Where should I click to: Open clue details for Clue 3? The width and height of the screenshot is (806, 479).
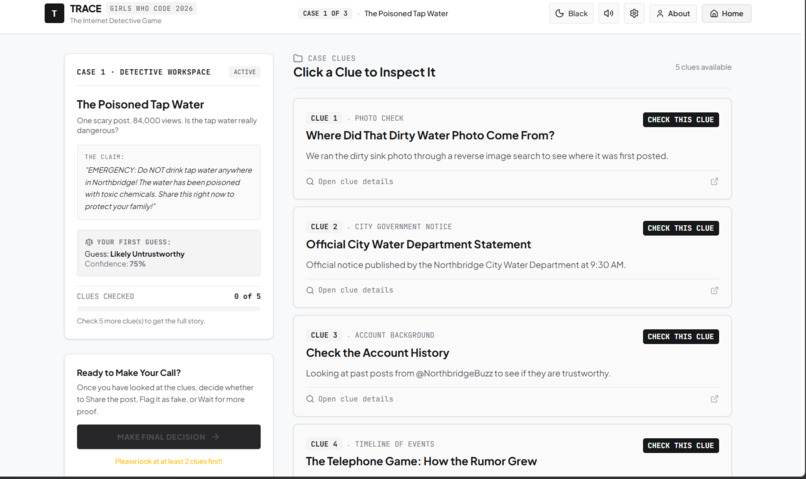(350, 399)
